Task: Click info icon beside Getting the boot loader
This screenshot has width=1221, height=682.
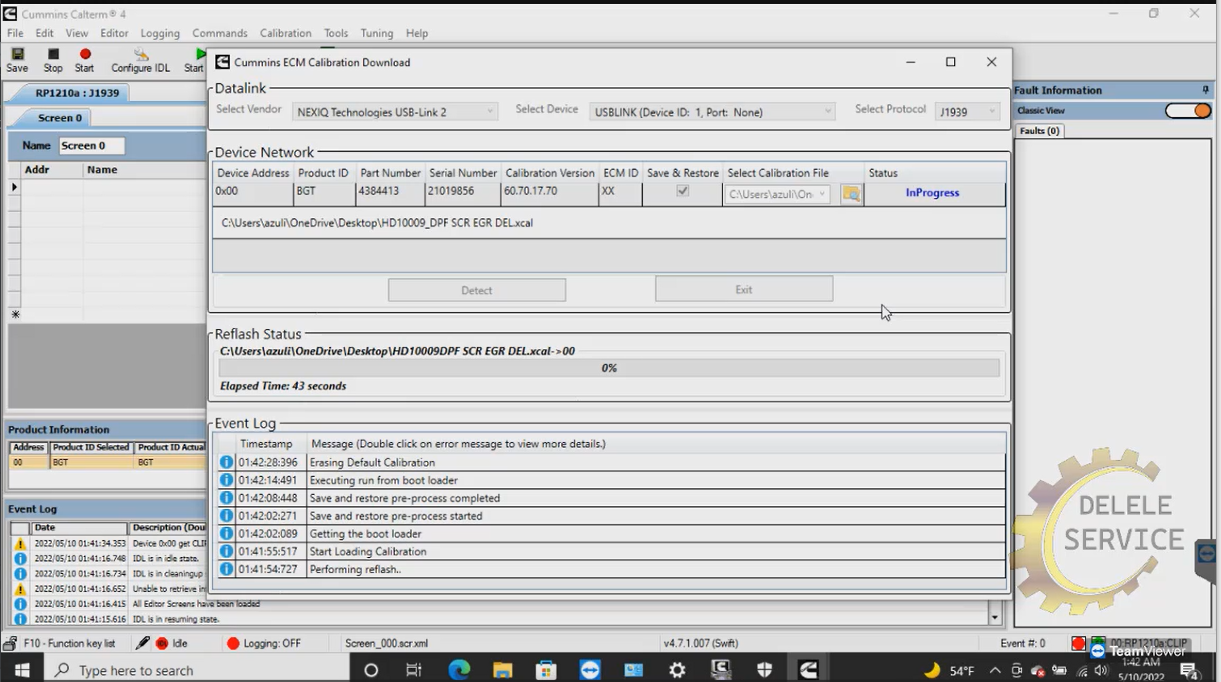Action: tap(227, 534)
